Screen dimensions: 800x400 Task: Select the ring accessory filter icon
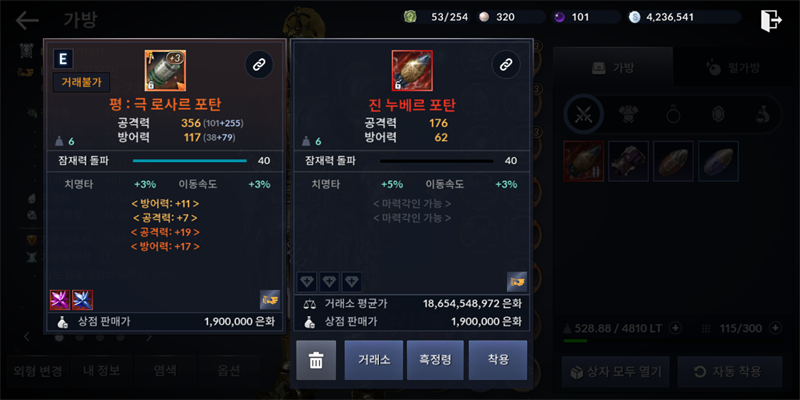point(673,115)
